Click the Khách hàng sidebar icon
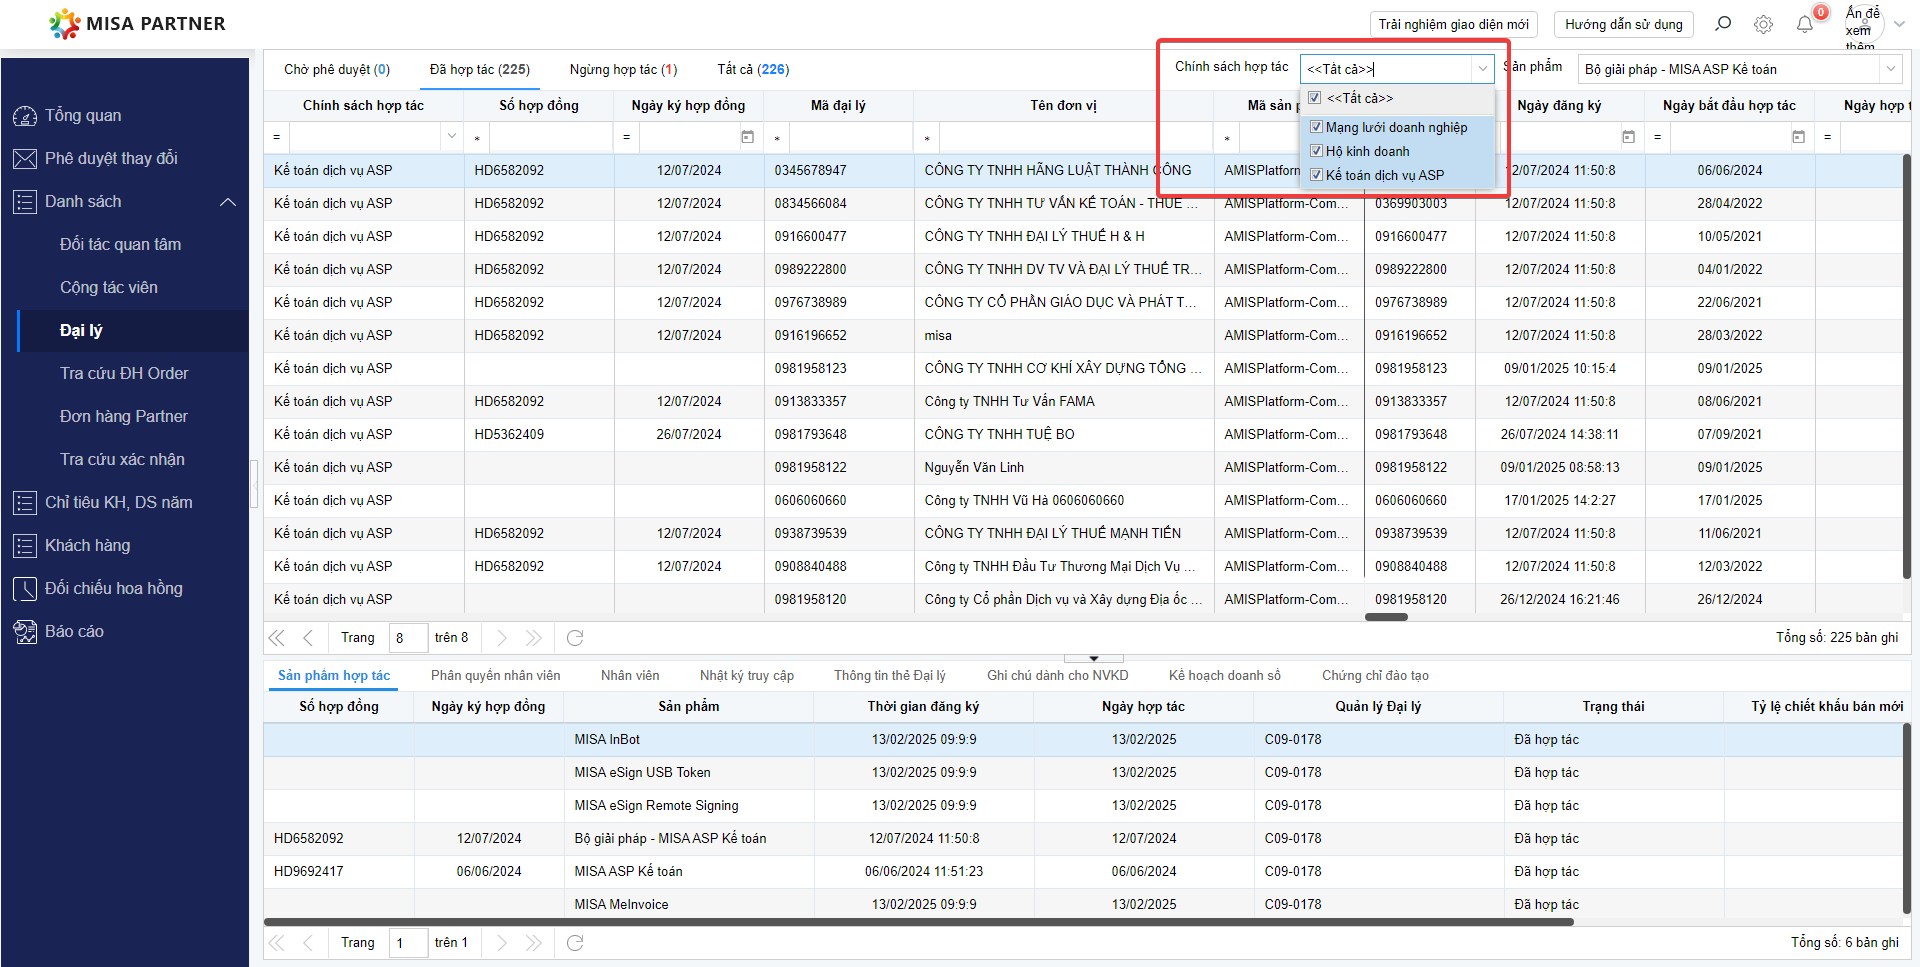 pyautogui.click(x=25, y=546)
